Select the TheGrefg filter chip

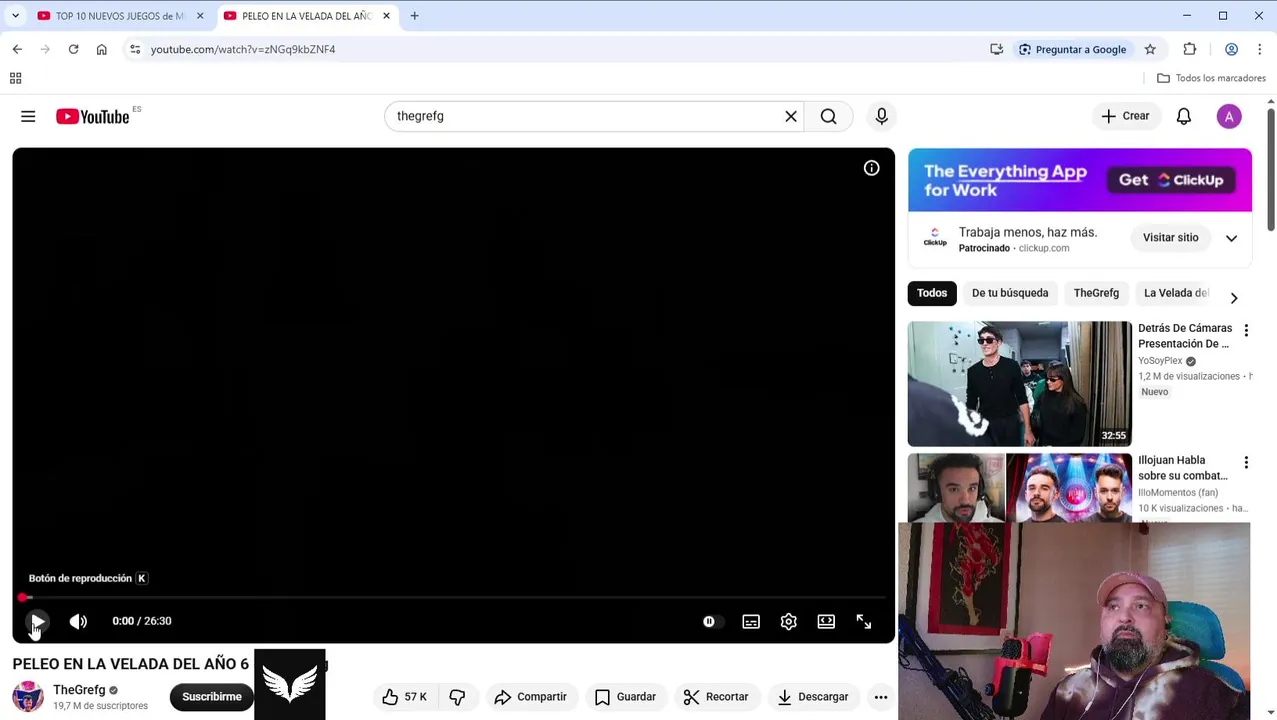[1096, 293]
